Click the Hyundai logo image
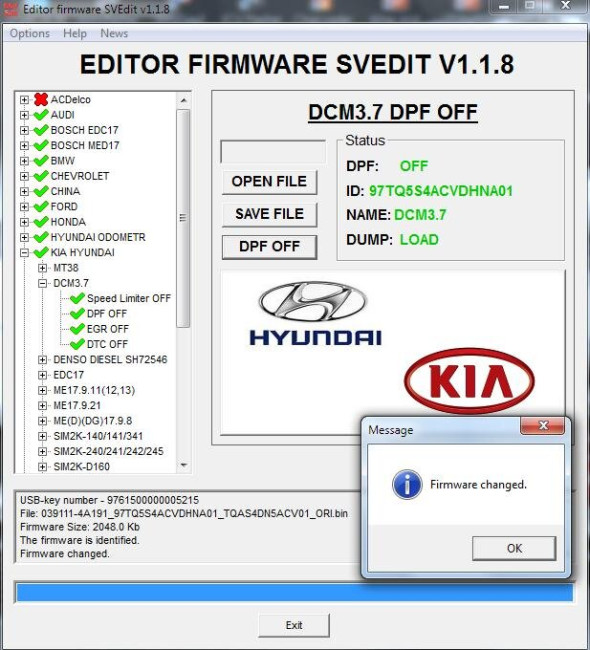This screenshot has width=590, height=650. pos(315,313)
